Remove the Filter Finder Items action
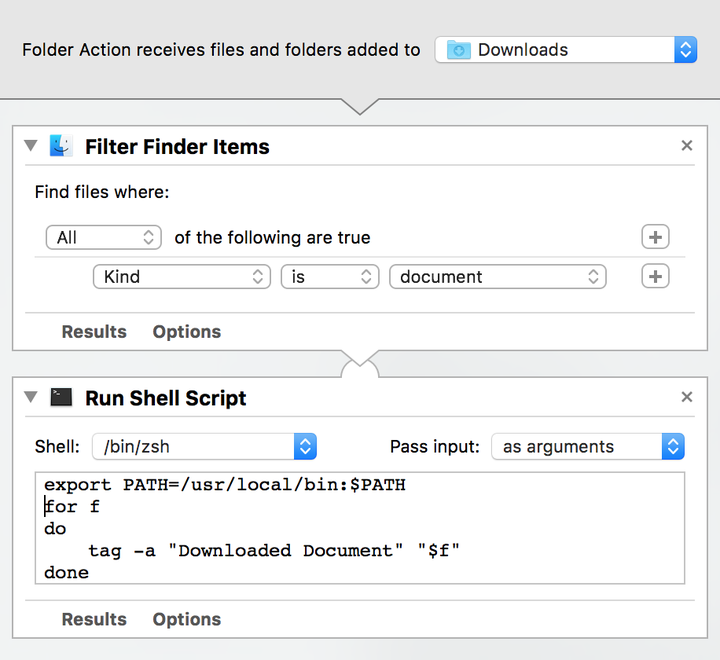 point(687,146)
